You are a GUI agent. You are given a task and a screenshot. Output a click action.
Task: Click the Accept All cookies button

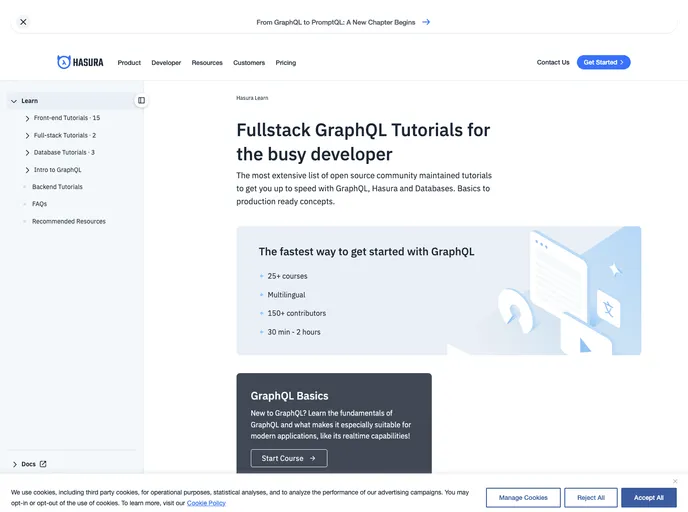pos(649,498)
